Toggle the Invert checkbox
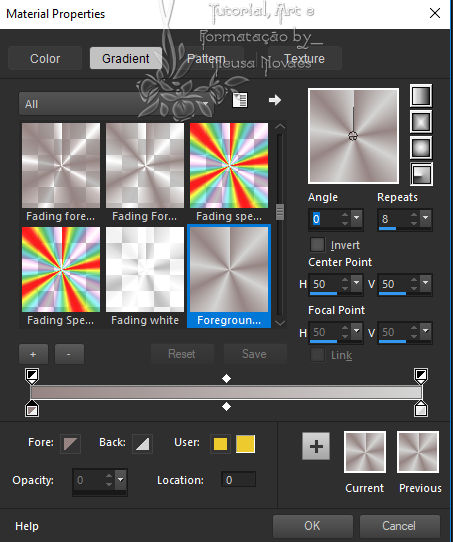This screenshot has height=542, width=453. tap(318, 245)
